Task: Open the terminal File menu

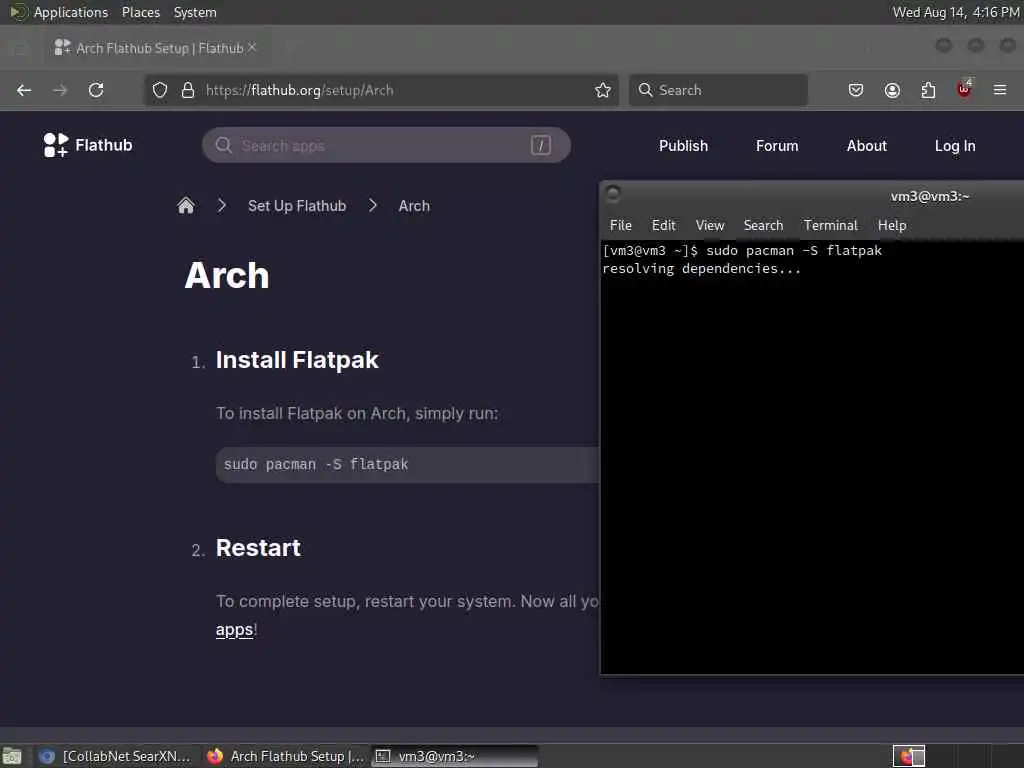Action: click(620, 225)
